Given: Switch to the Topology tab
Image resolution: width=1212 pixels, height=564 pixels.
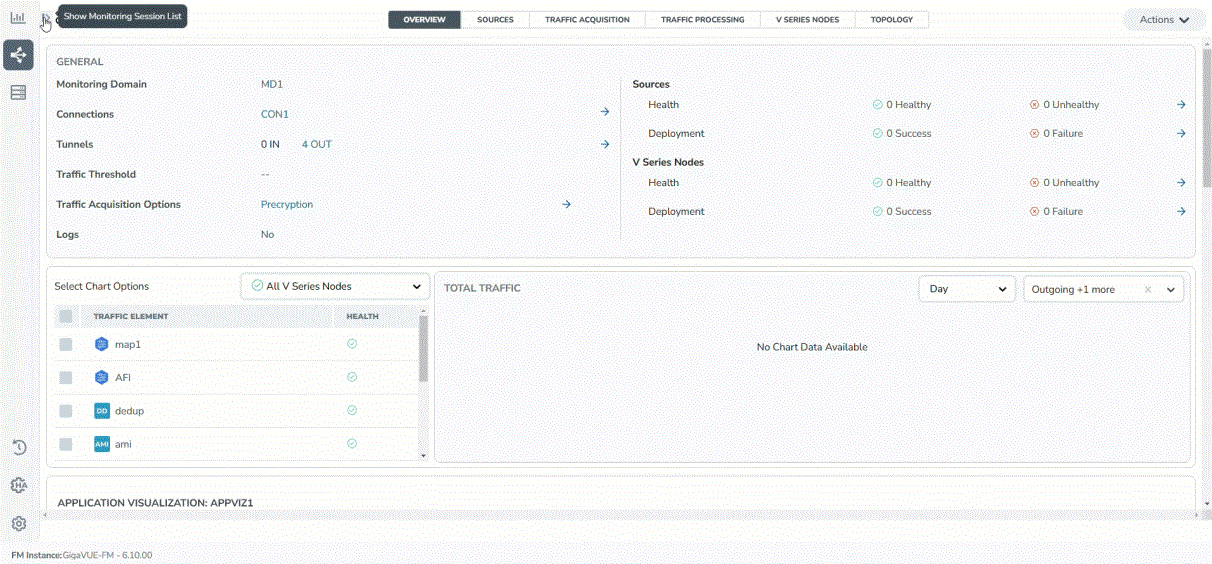Looking at the screenshot, I should pyautogui.click(x=891, y=20).
